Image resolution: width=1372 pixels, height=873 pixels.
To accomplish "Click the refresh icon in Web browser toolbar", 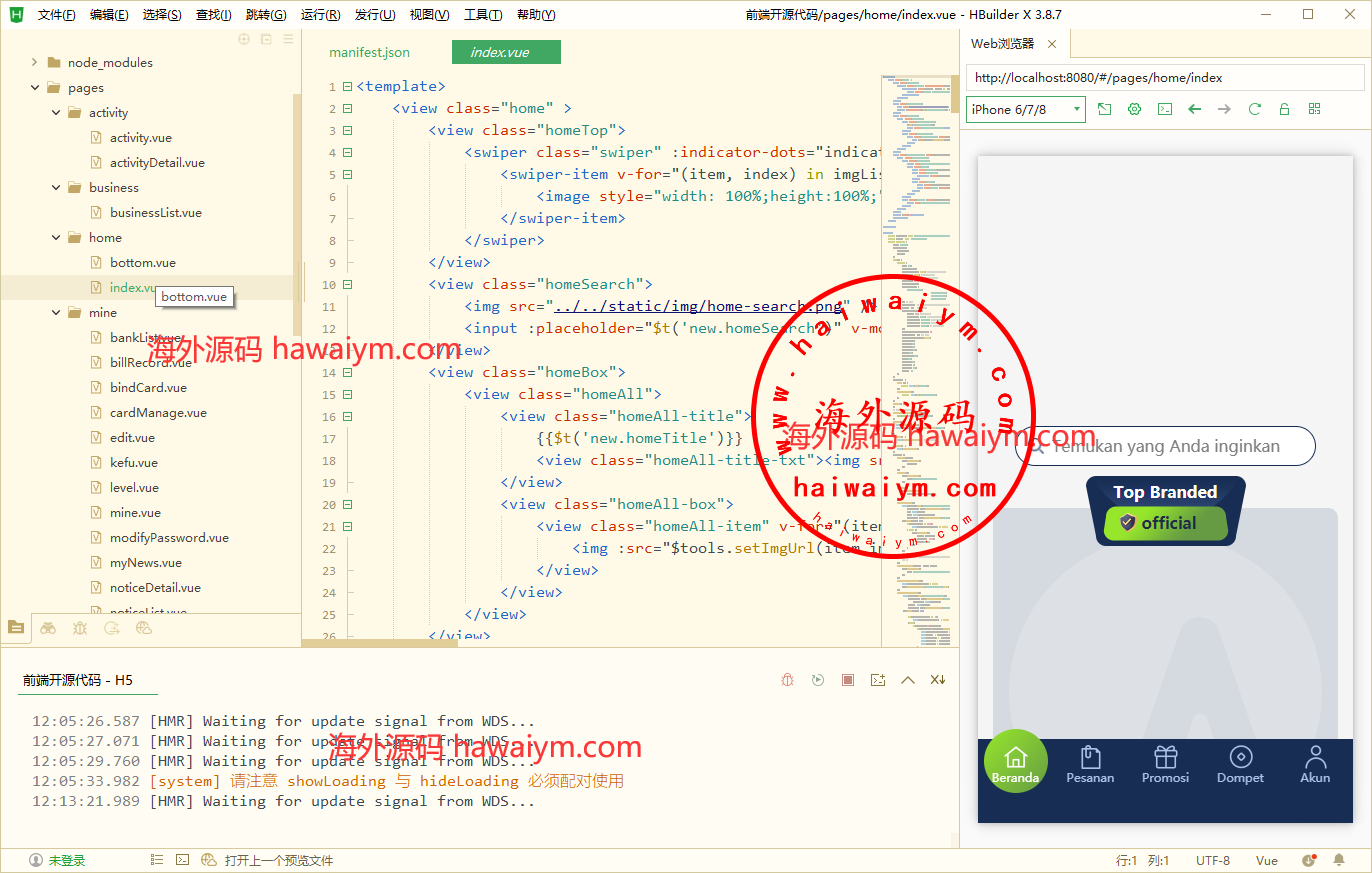I will tap(1254, 109).
